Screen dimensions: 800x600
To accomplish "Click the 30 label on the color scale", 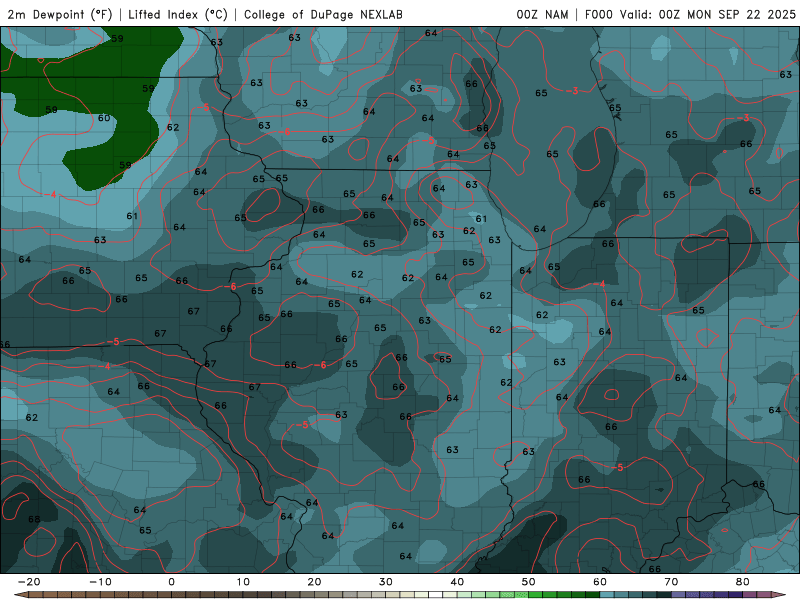I will click(x=386, y=582).
